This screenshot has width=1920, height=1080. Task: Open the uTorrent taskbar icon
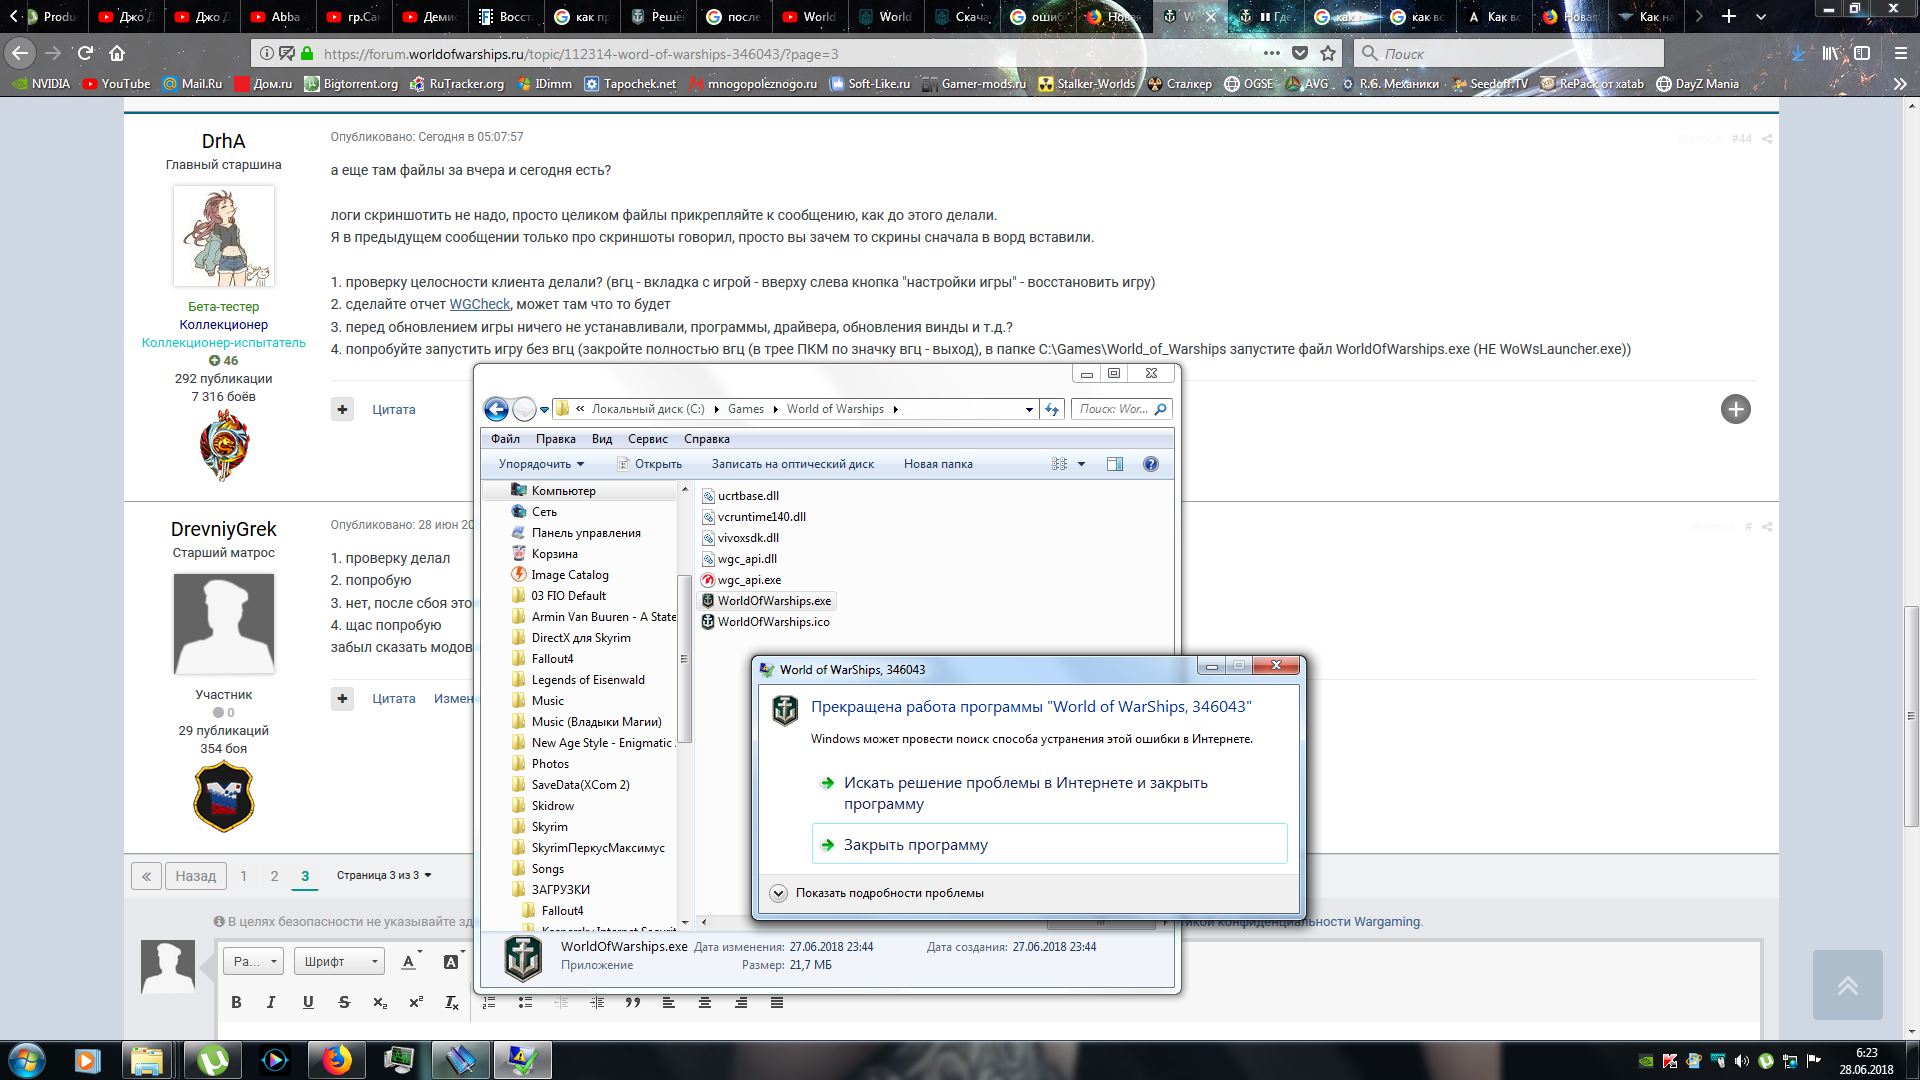[x=212, y=1060]
